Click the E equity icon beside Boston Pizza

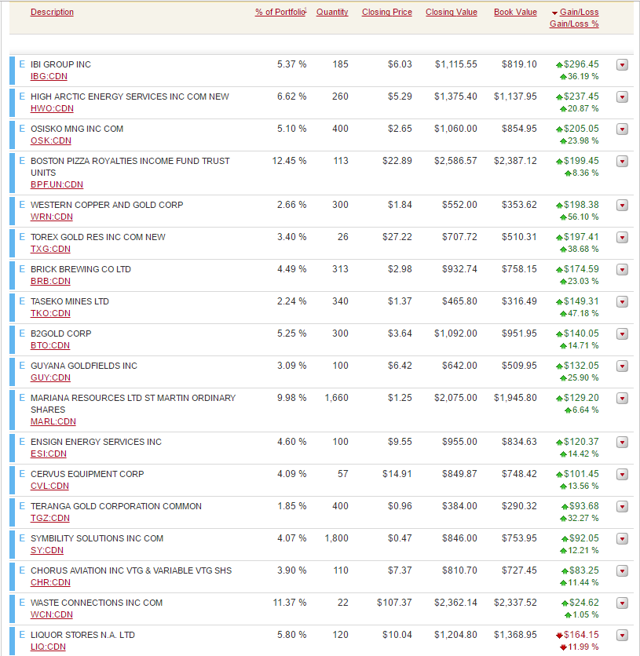tap(22, 161)
